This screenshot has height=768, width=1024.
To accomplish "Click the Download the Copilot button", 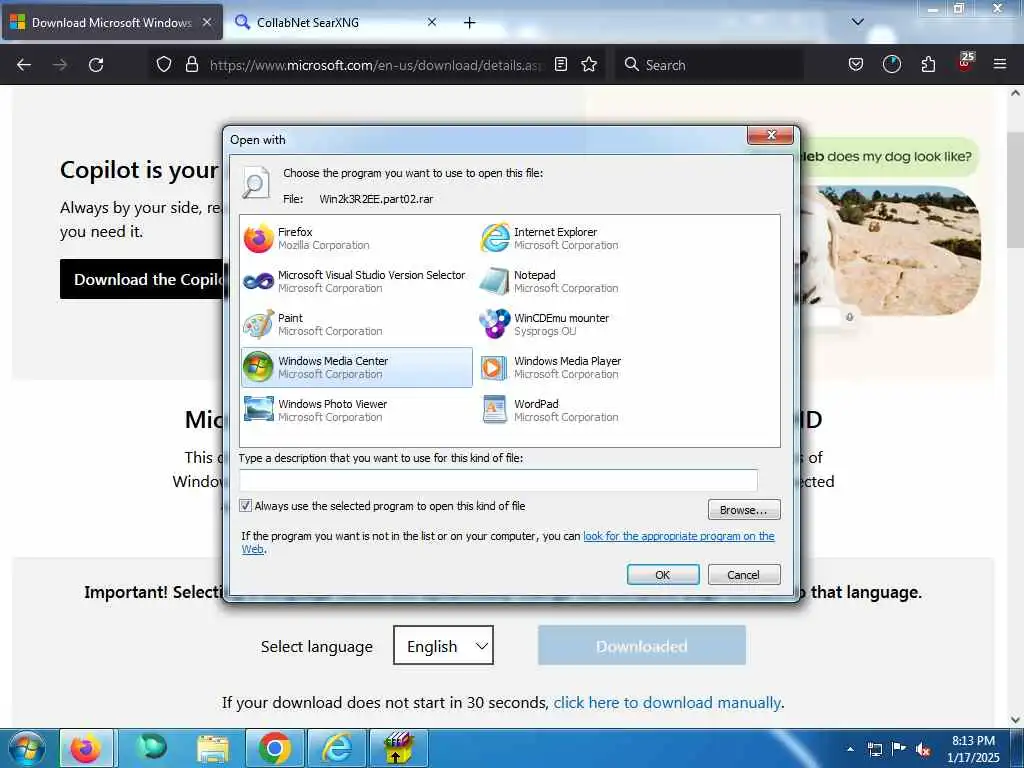I will point(142,280).
